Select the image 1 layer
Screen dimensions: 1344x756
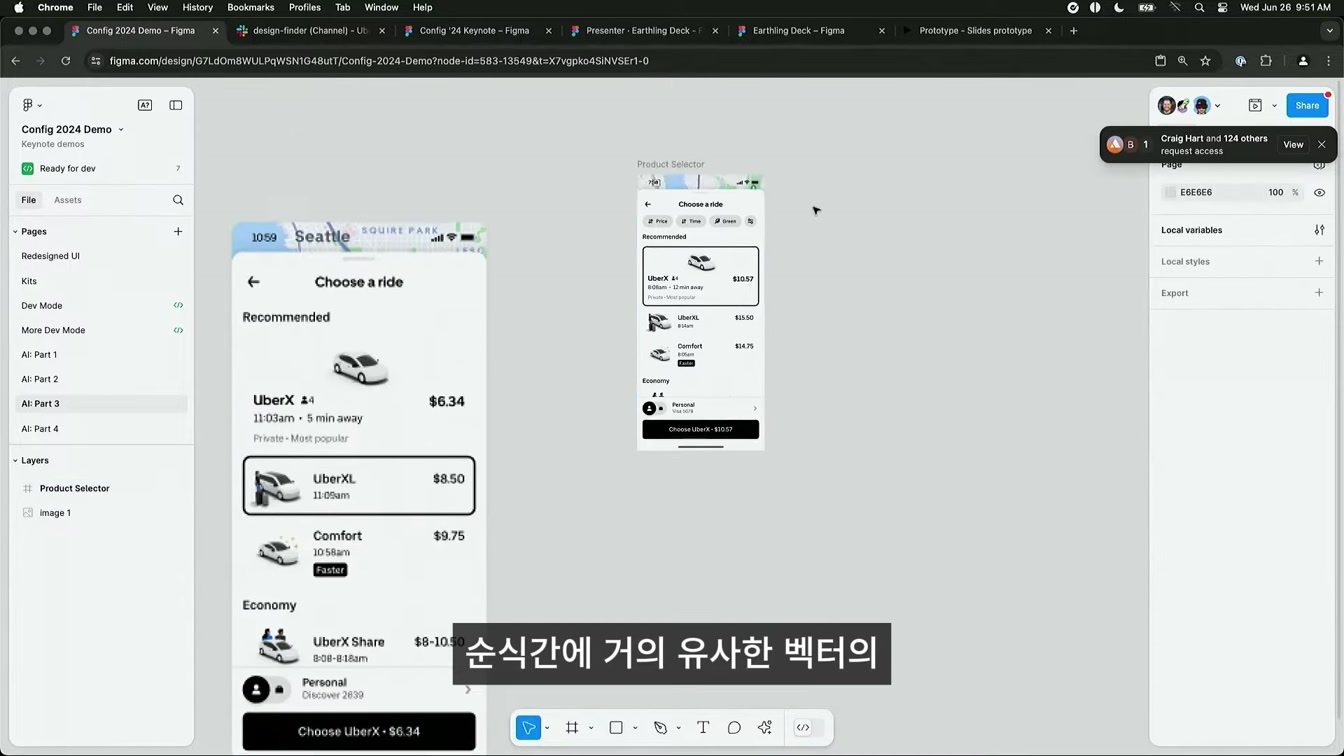point(55,513)
